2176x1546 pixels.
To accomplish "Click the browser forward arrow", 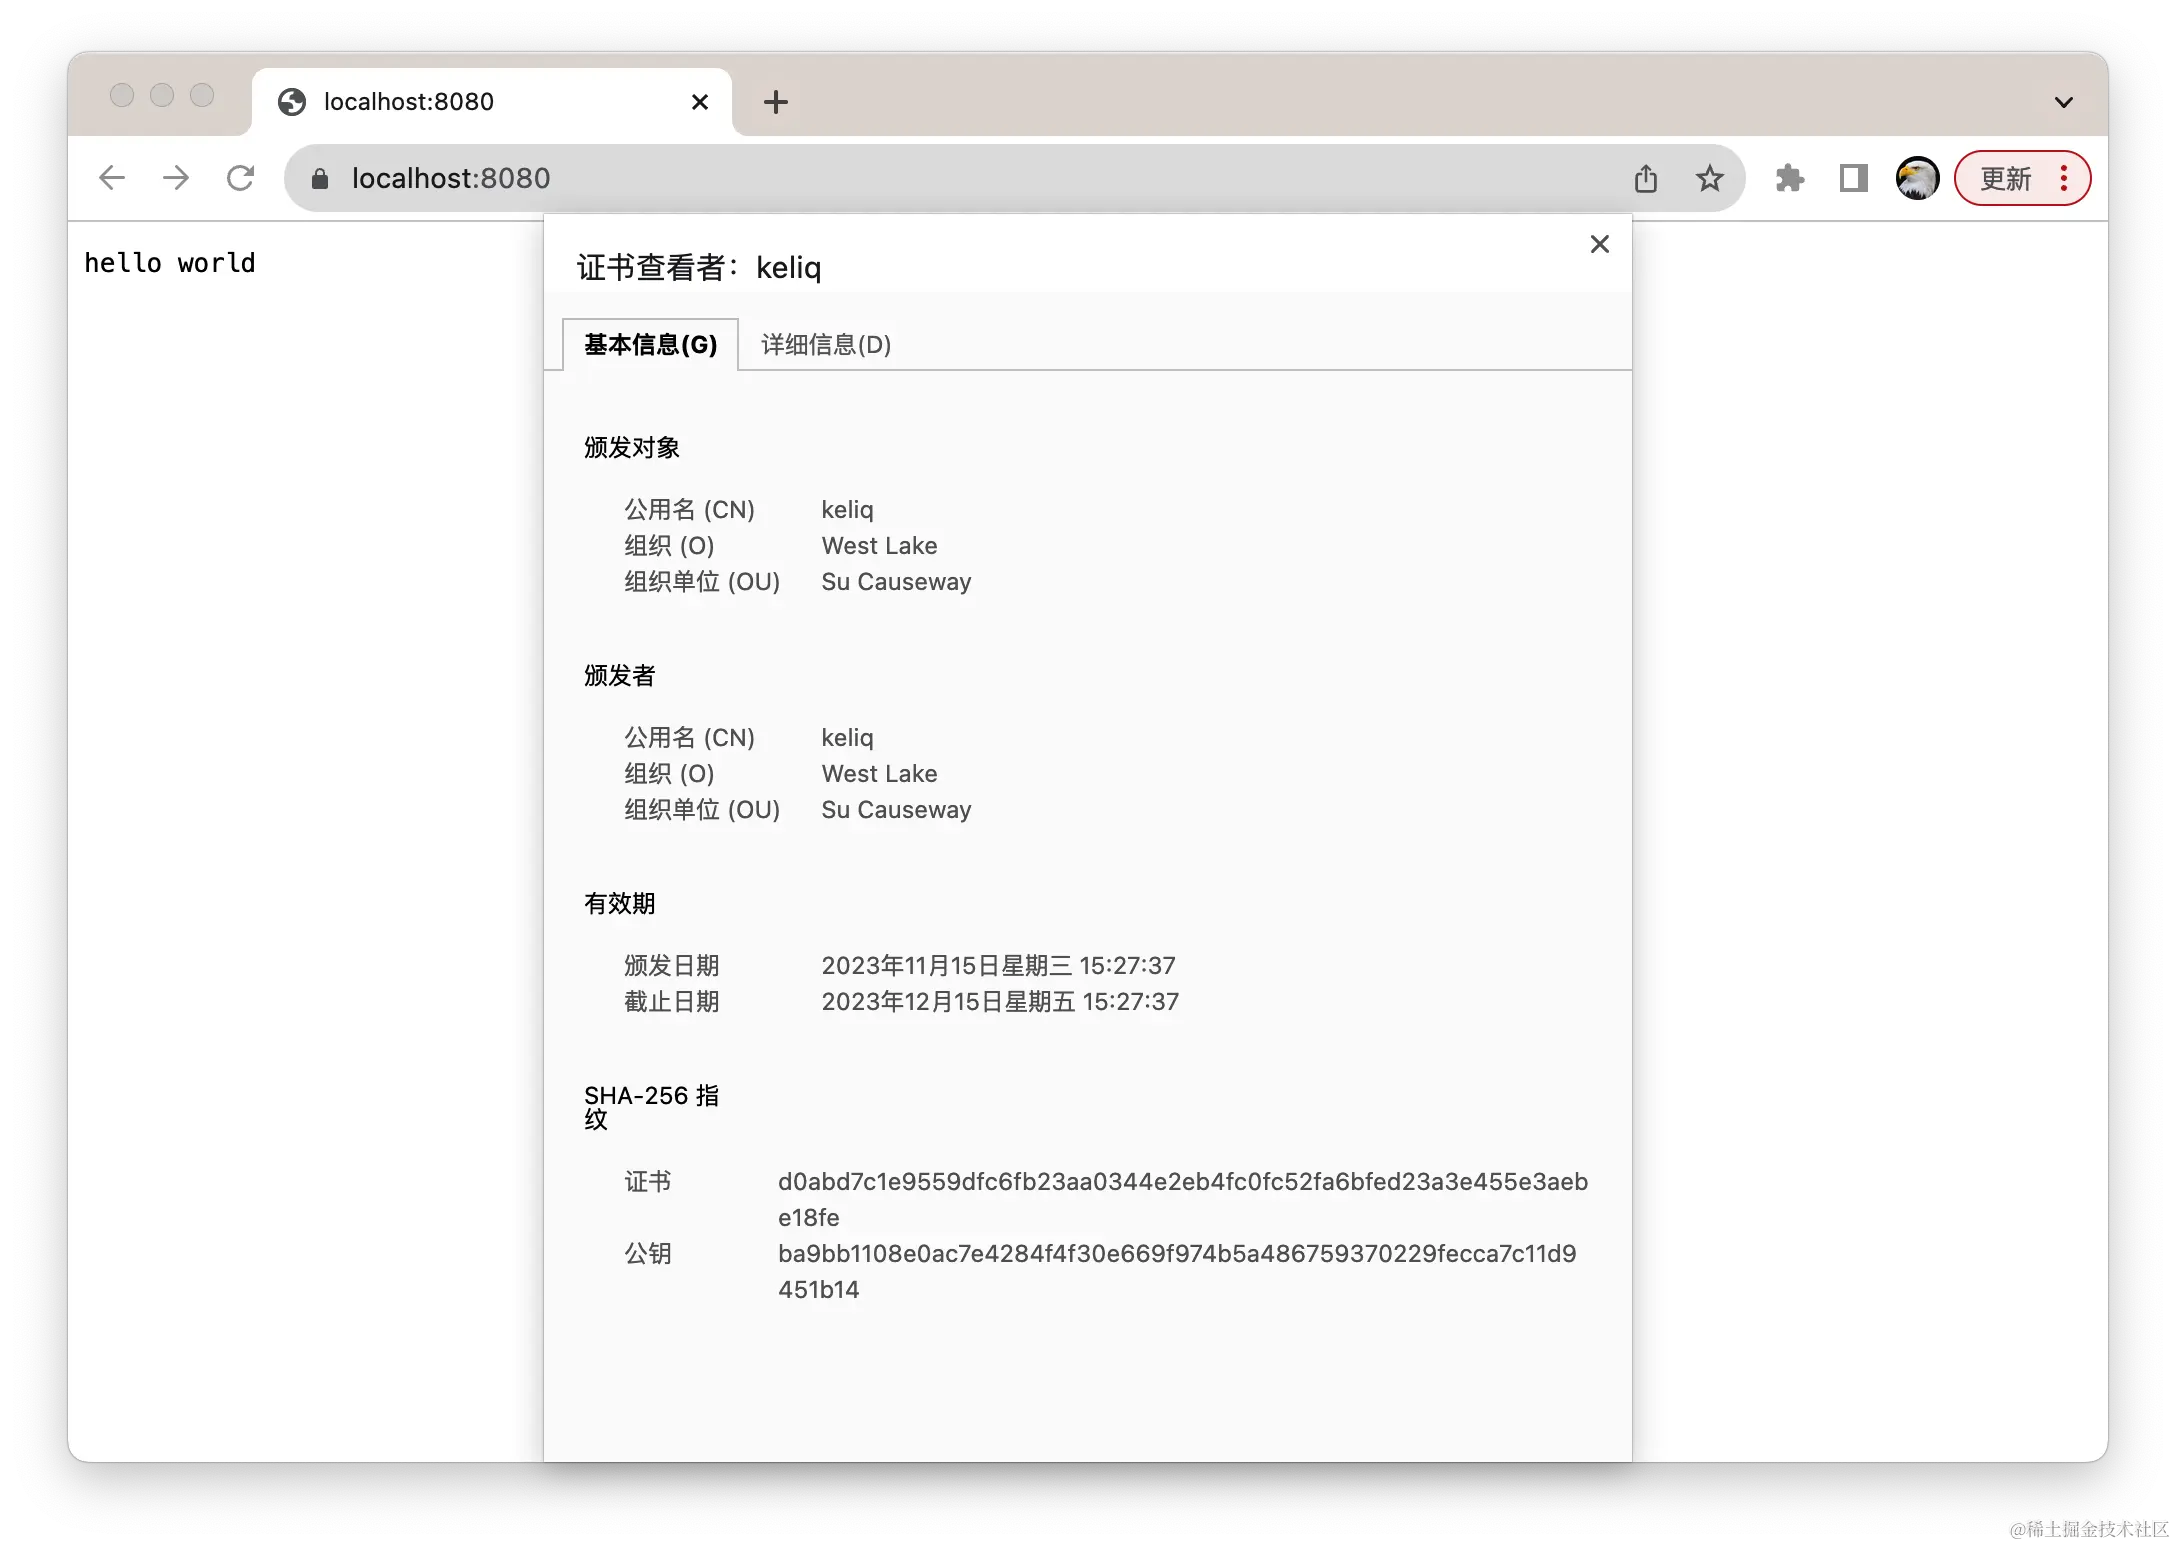I will 176,178.
